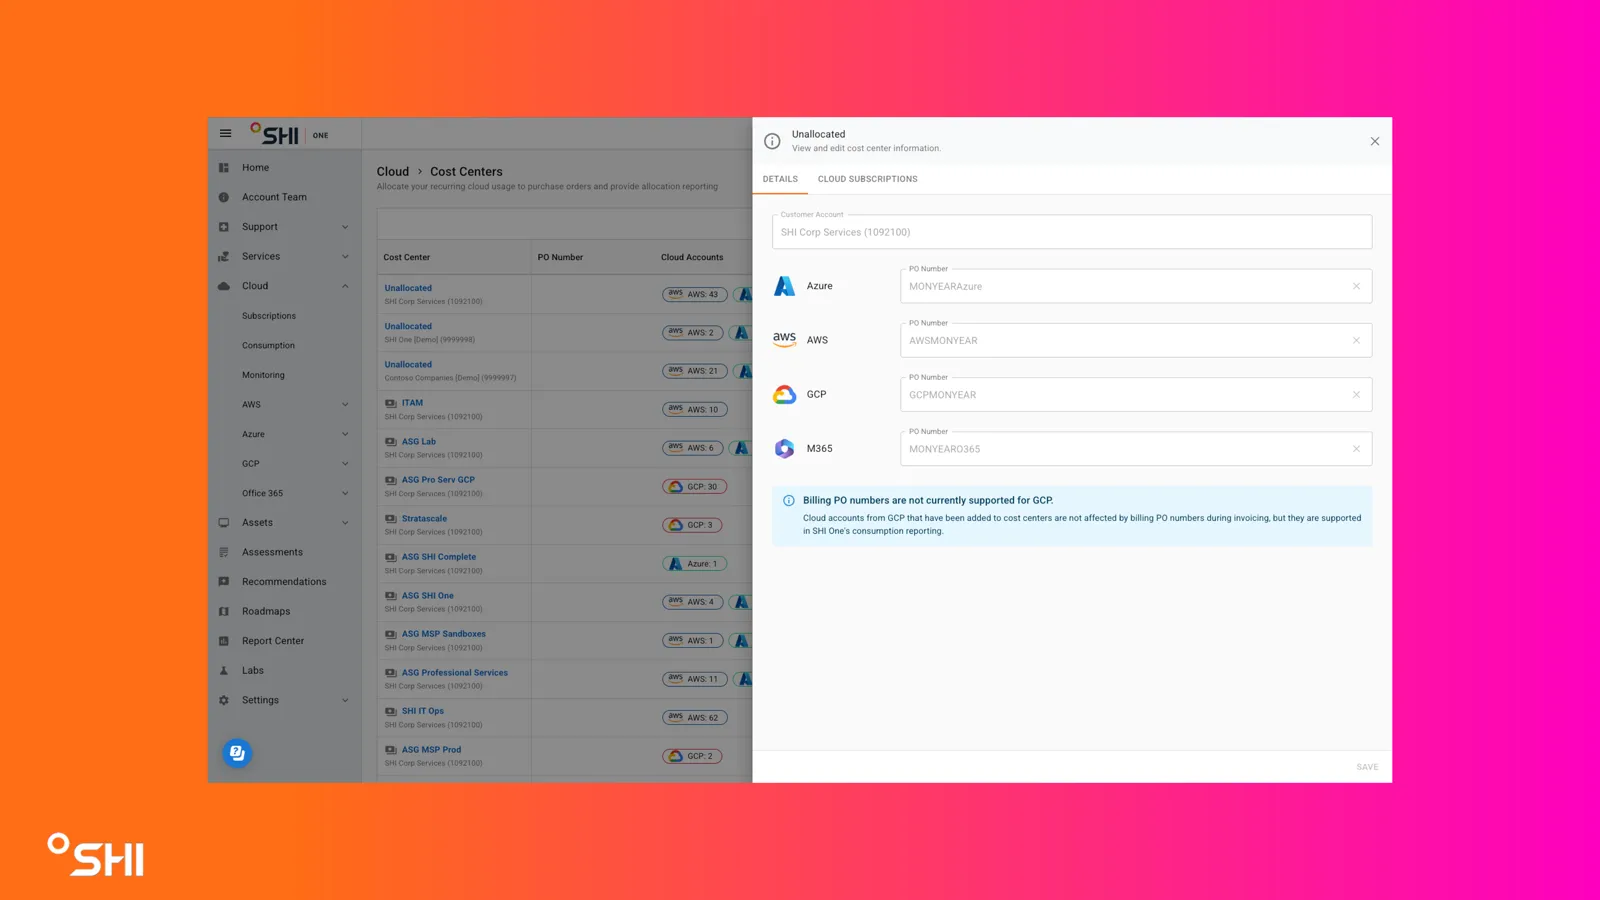Click the Labs flask icon
The image size is (1600, 900).
coord(224,671)
